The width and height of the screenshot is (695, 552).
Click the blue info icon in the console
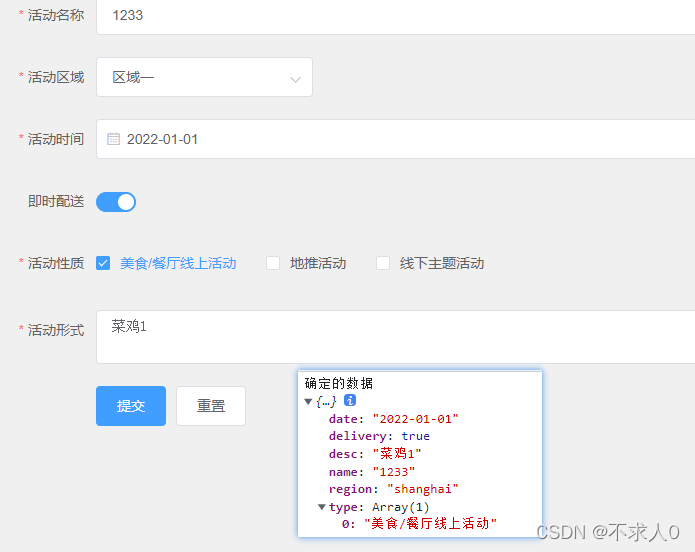[350, 400]
